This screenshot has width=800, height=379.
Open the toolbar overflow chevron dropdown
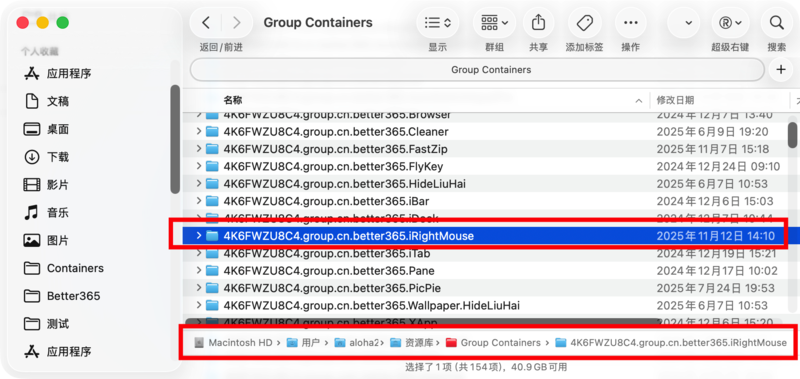pyautogui.click(x=688, y=23)
